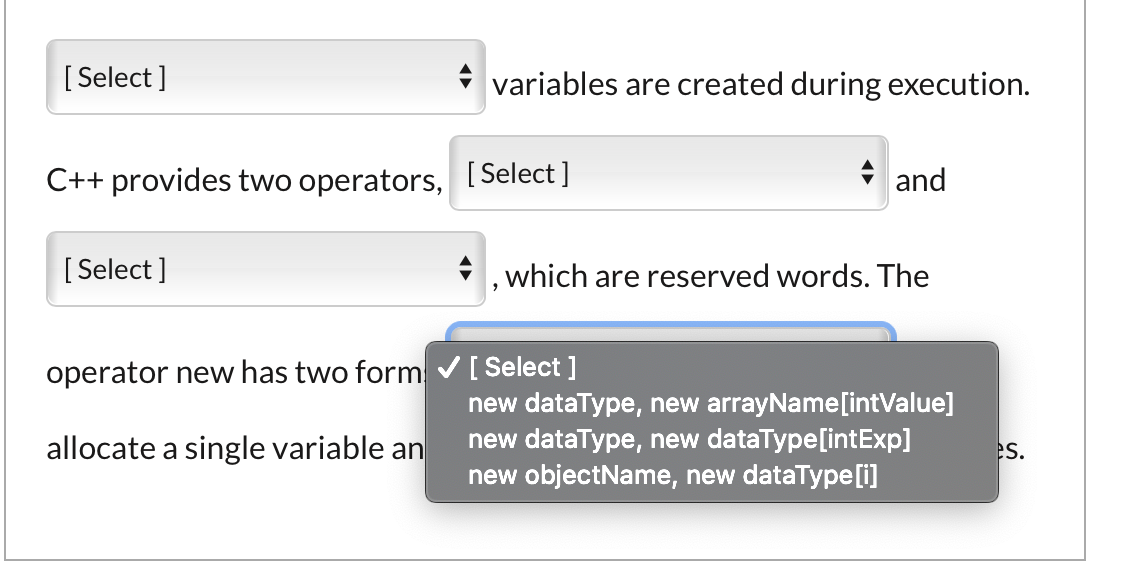1146x586 pixels.
Task: Click the down arrow on the second dropdown control
Action: 866,179
